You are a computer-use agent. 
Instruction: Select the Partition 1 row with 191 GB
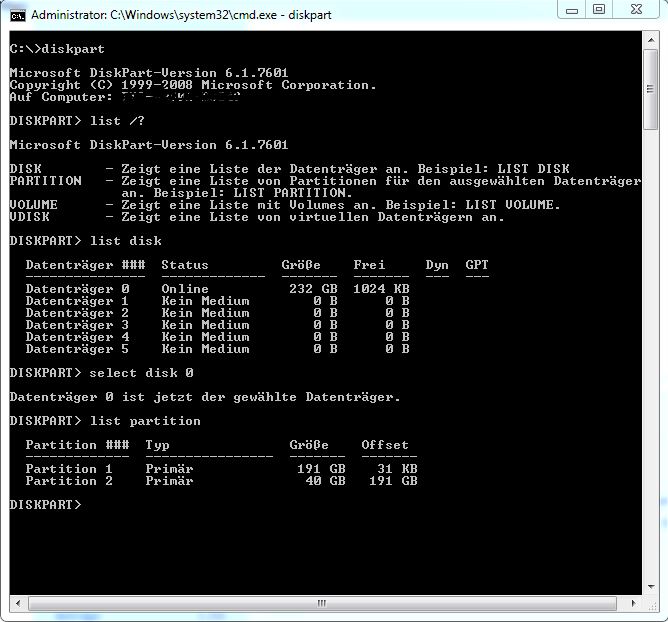point(221,469)
